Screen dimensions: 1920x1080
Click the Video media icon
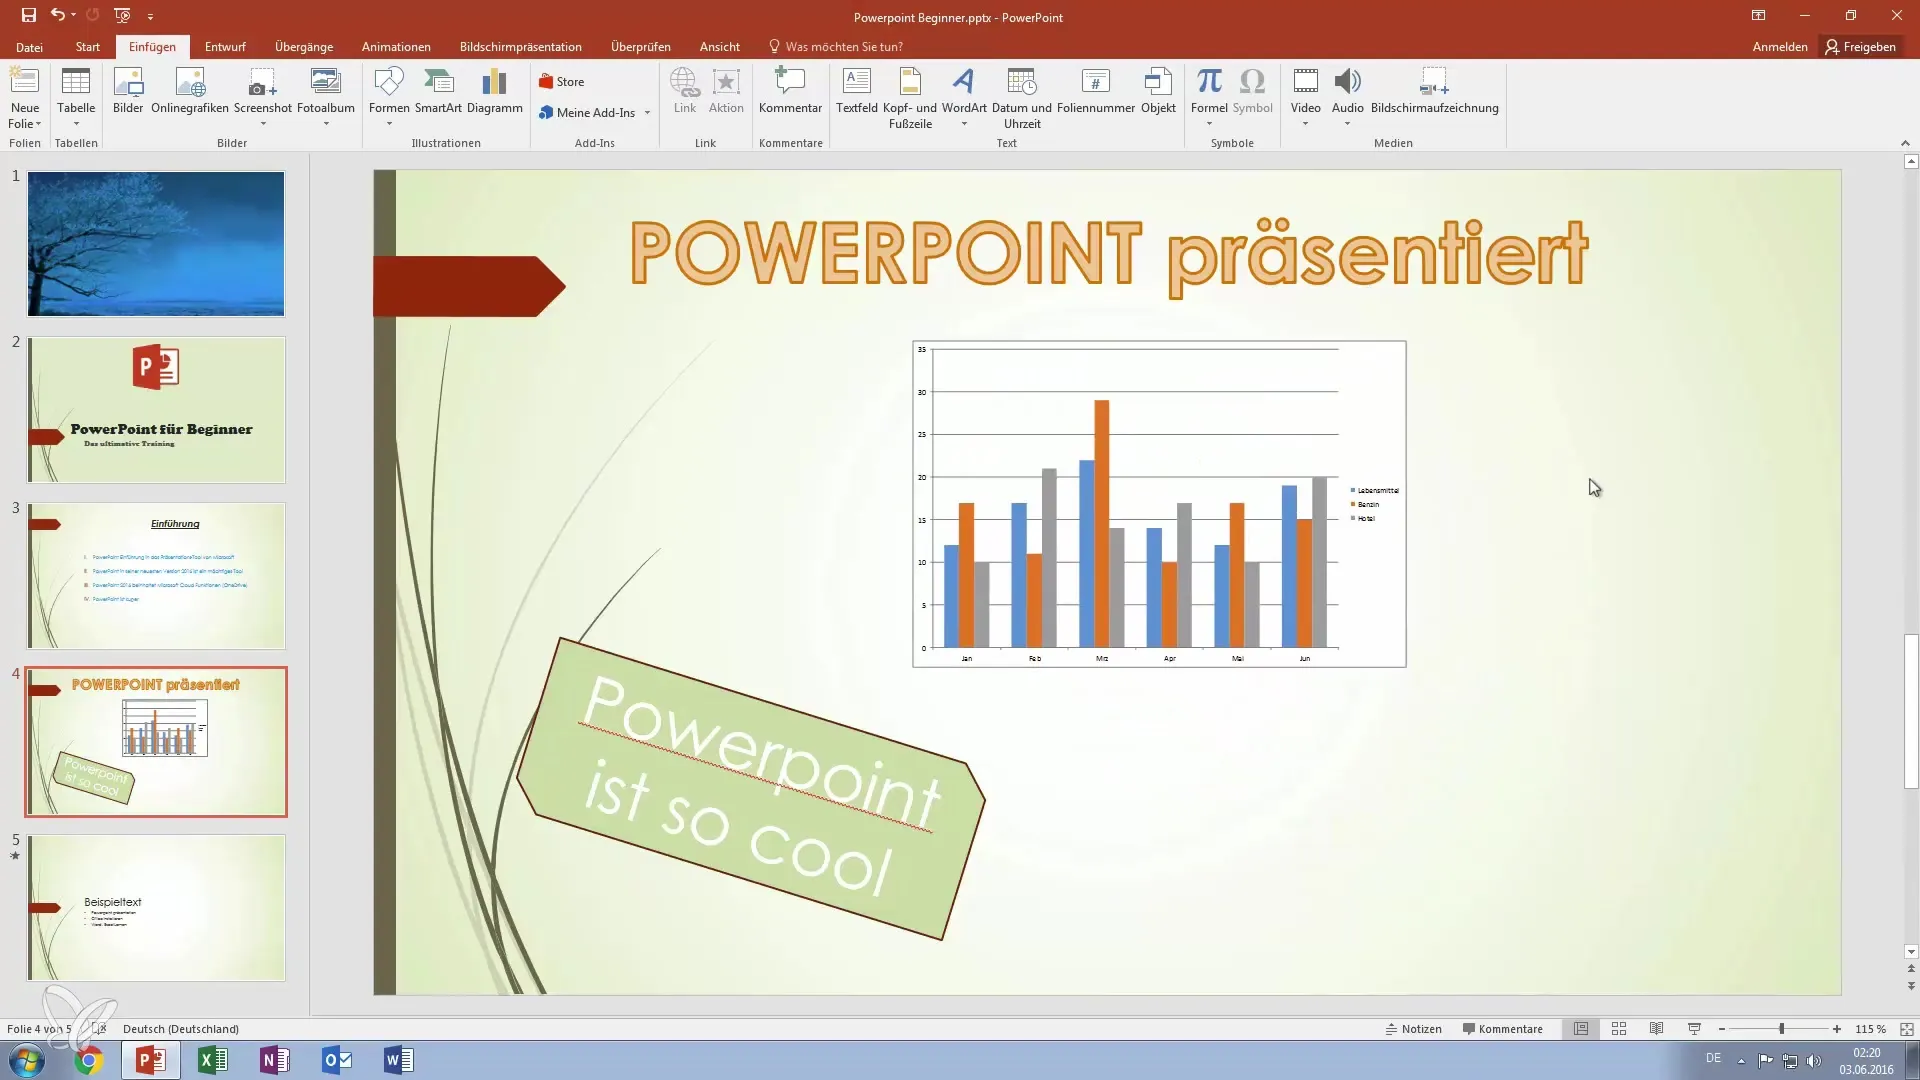pos(1305,82)
